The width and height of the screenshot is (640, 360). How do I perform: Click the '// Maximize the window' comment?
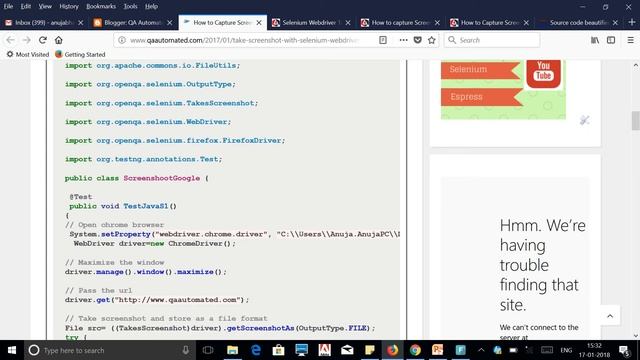[x=114, y=262]
